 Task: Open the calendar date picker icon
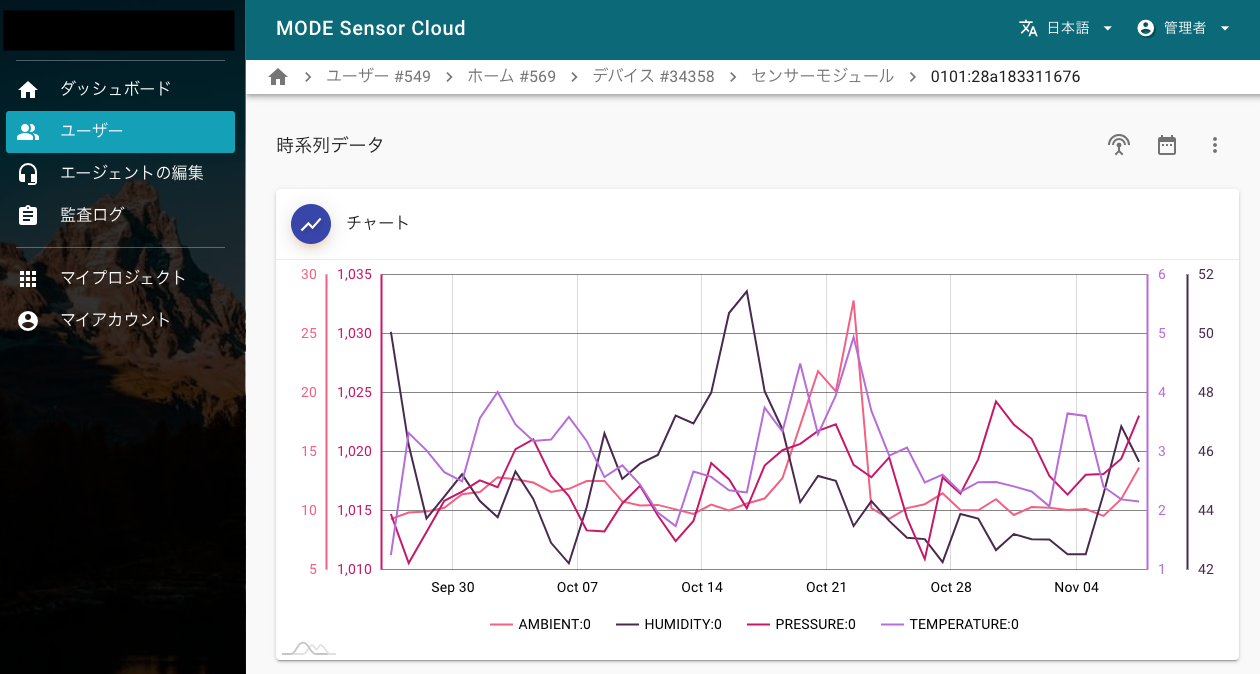click(1167, 145)
